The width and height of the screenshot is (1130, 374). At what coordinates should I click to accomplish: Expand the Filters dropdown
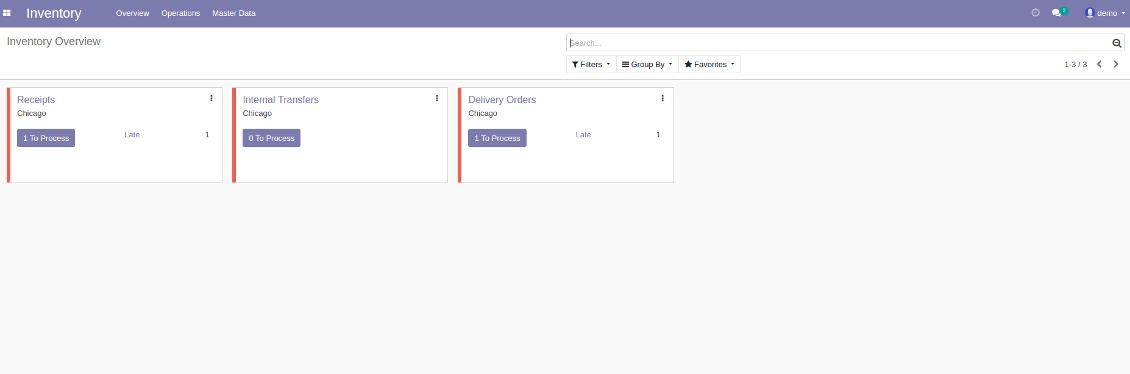coord(591,64)
